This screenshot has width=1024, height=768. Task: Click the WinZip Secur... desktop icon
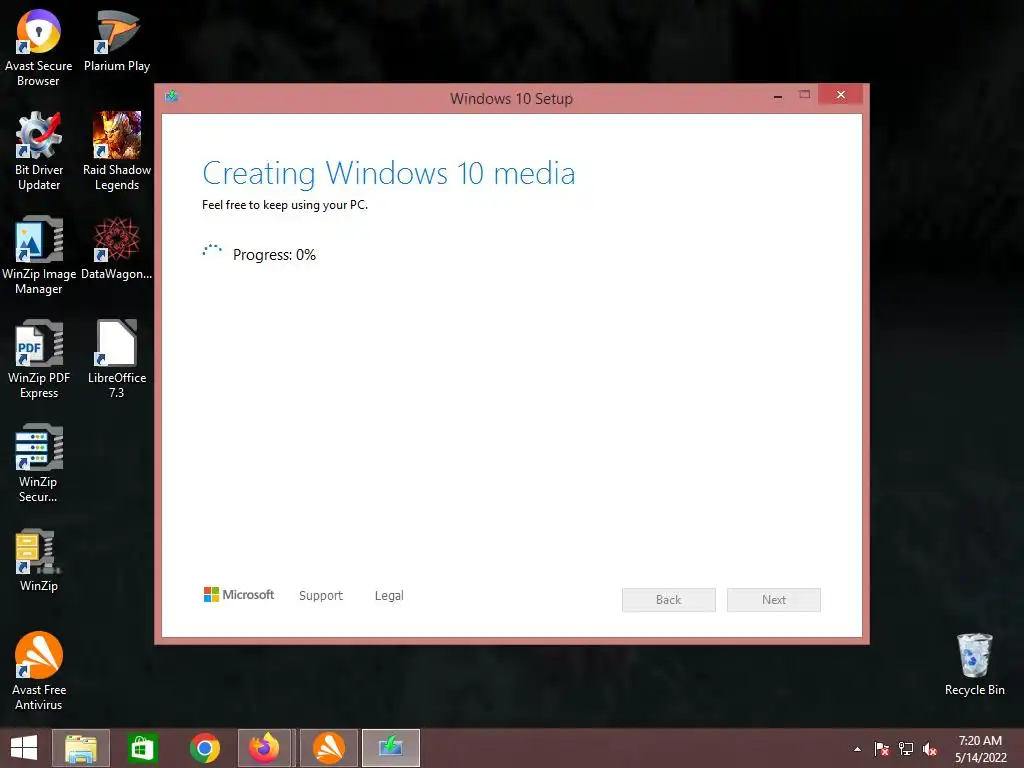click(x=39, y=463)
